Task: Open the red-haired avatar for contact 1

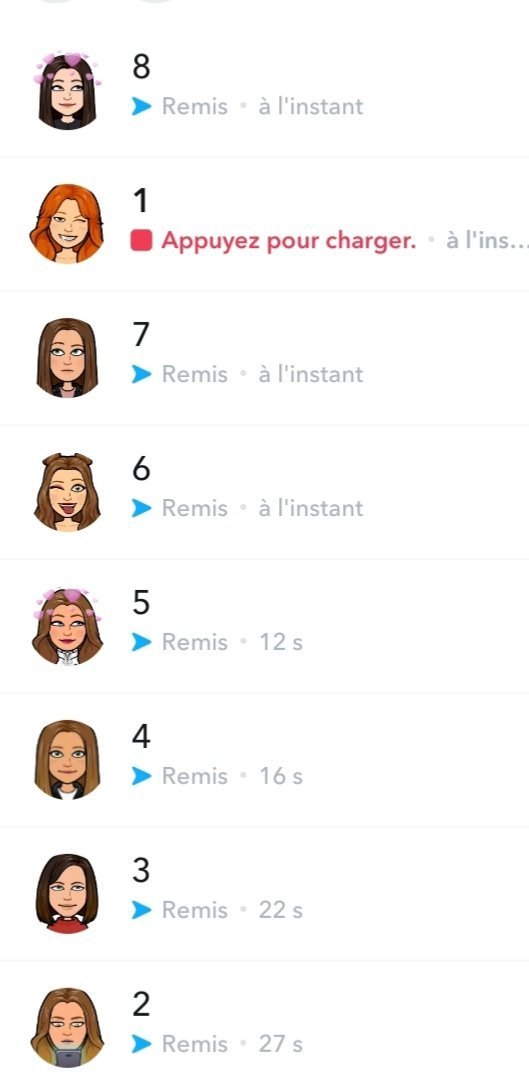Action: coord(67,223)
